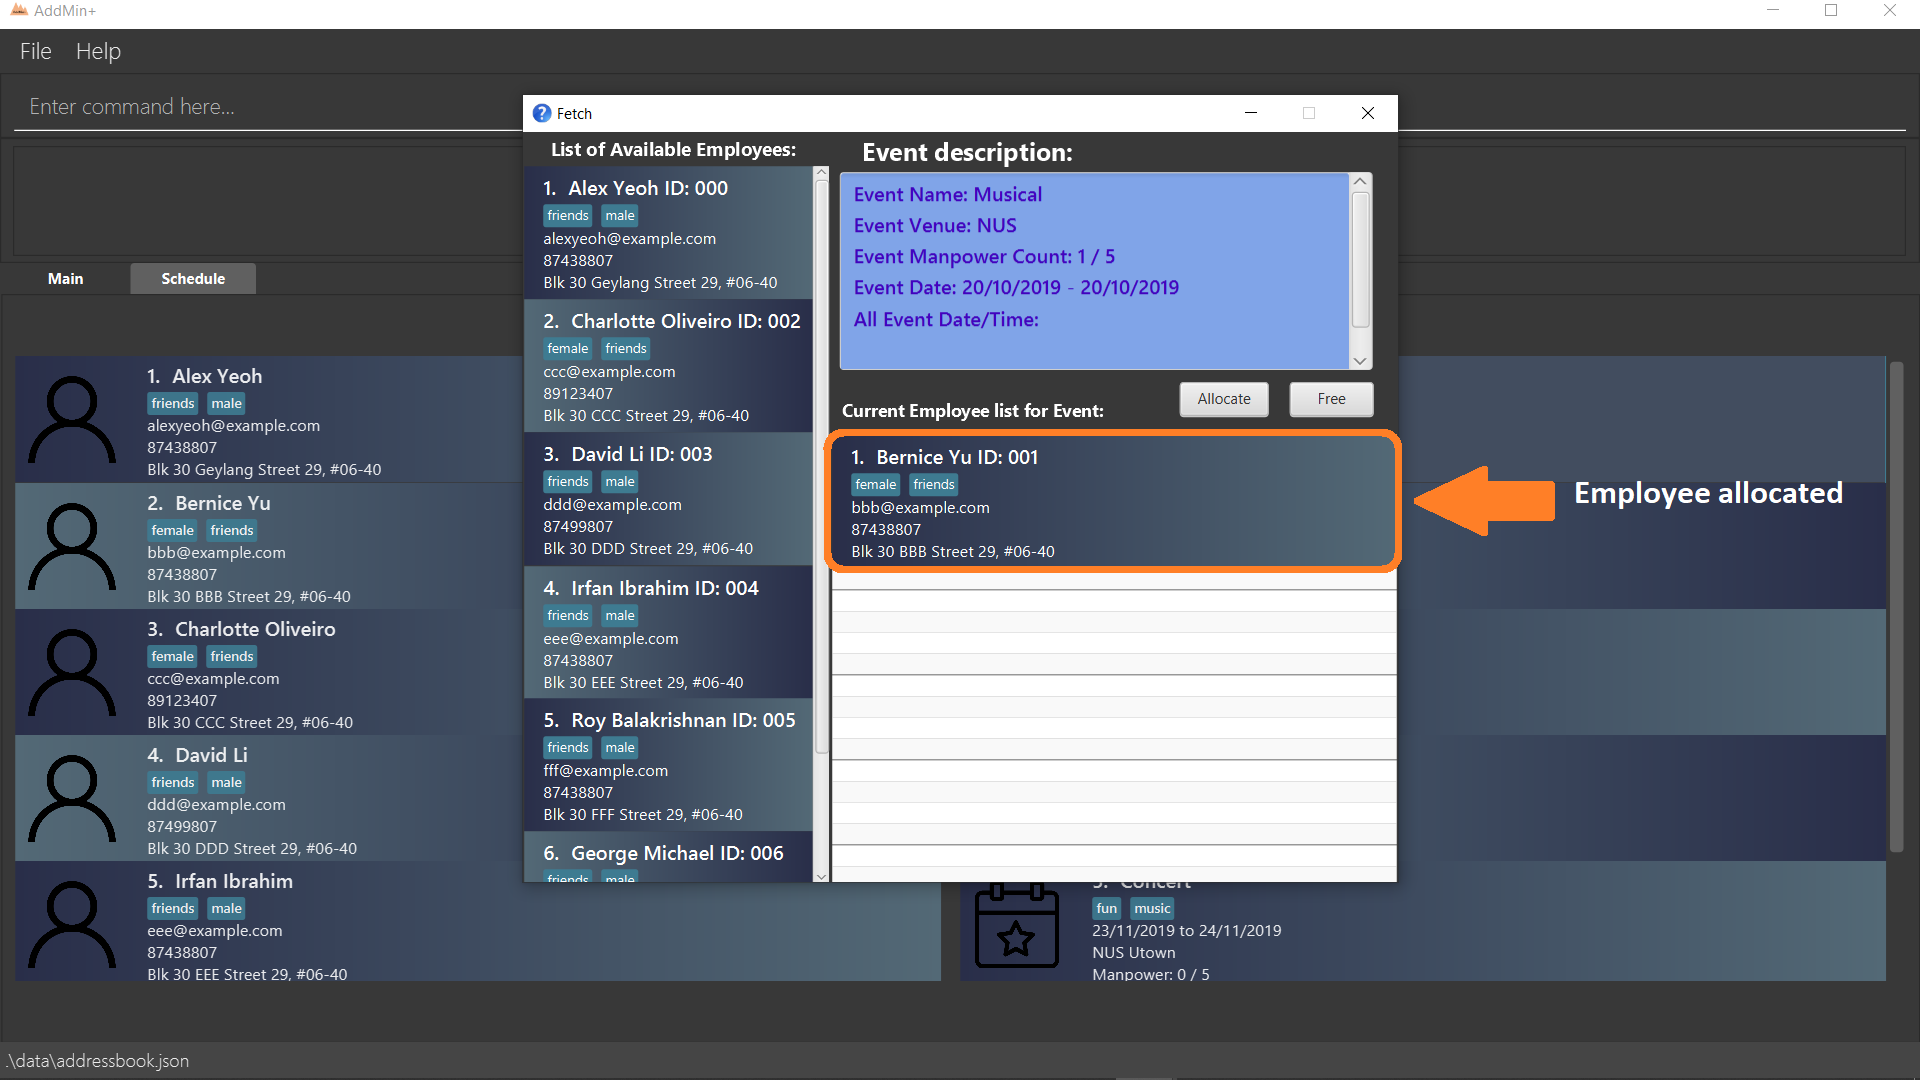Select Irfan Ibrahim ID: 004 in available list
Screen dimensions: 1920x1080
(x=668, y=633)
